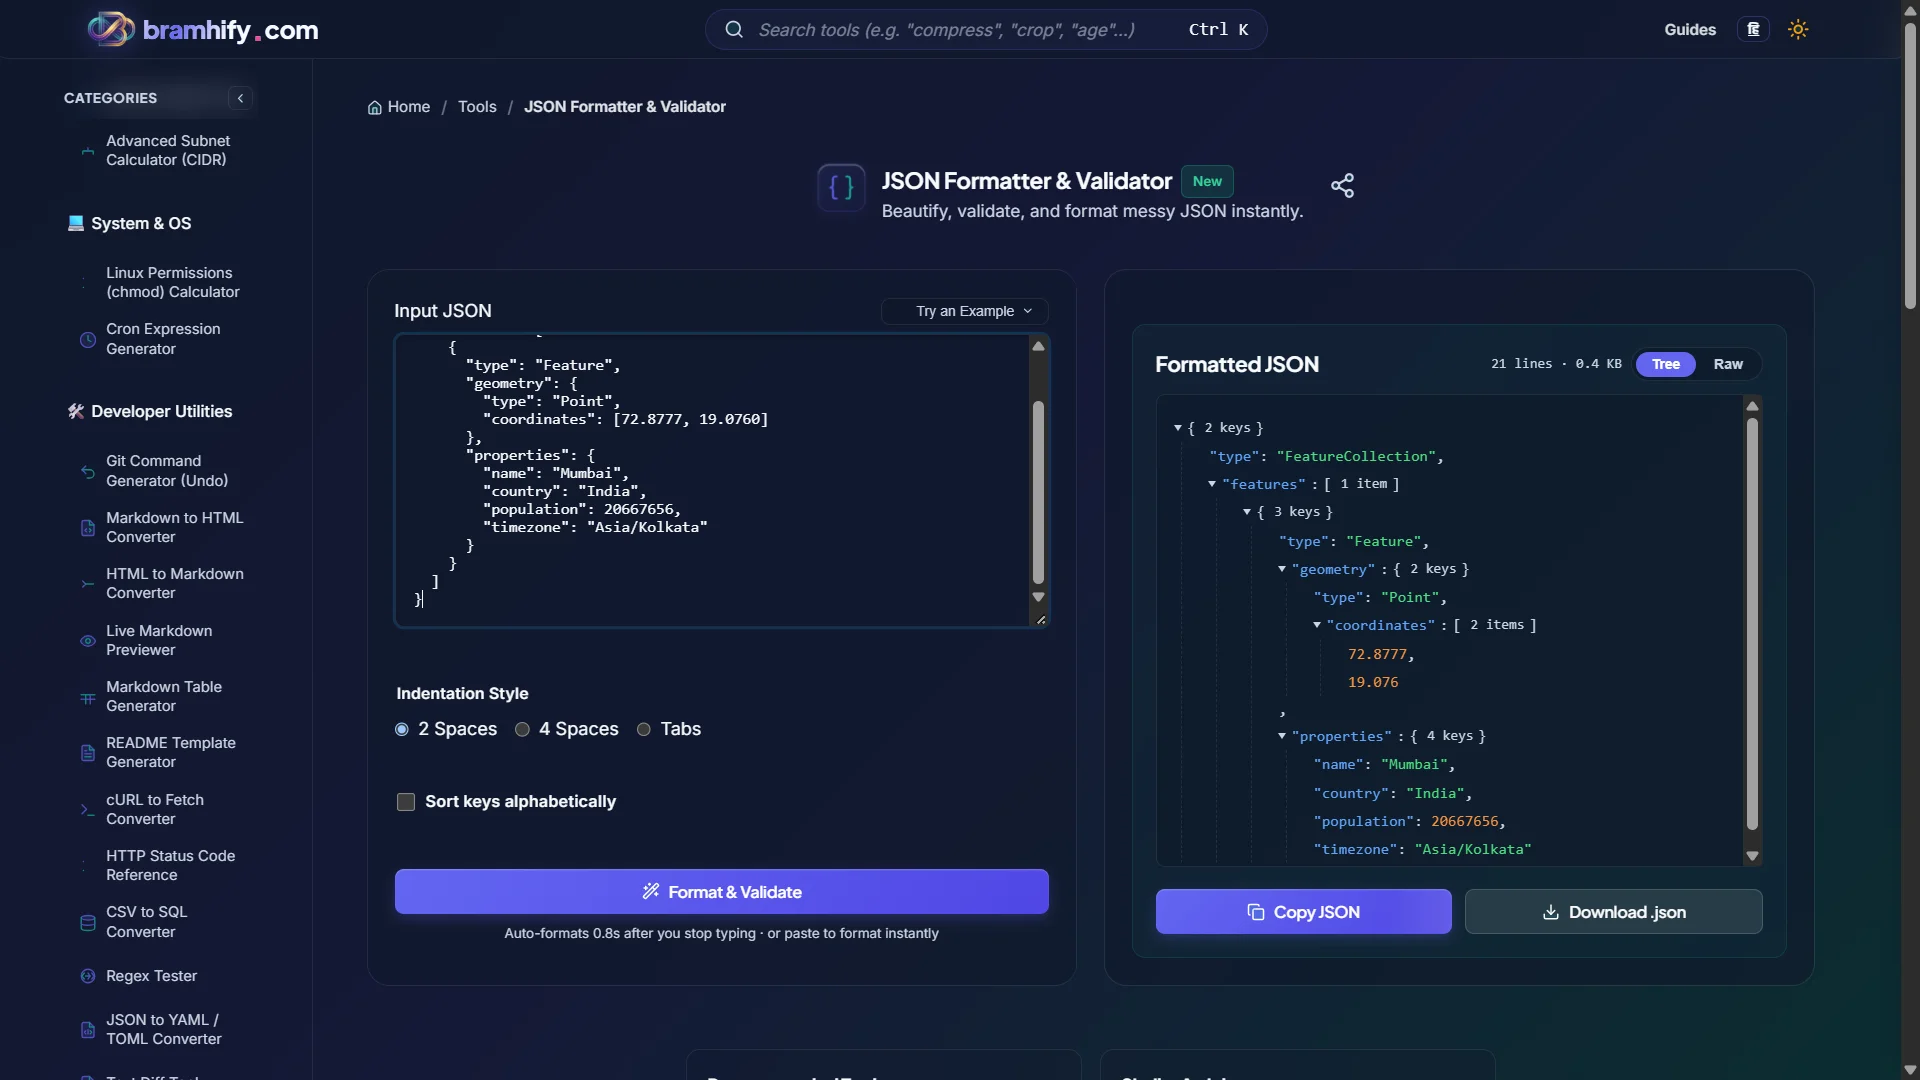Click the Markdown Table Generator grid icon
1920x1080 pixels.
tap(88, 697)
